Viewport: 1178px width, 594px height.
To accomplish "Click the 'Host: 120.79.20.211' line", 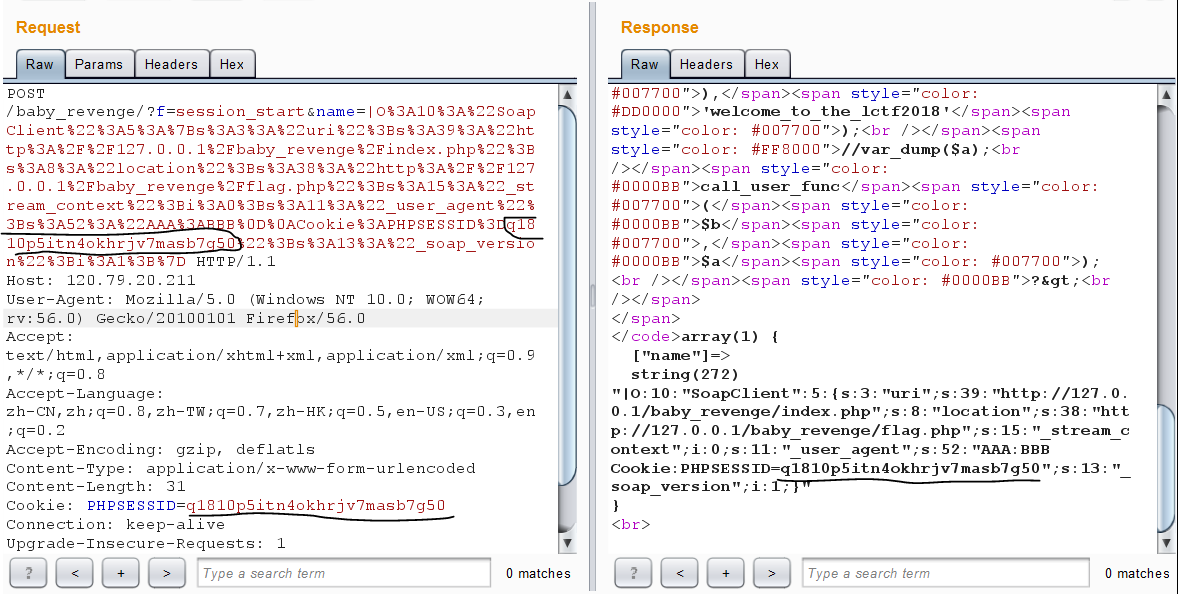I will [101, 280].
